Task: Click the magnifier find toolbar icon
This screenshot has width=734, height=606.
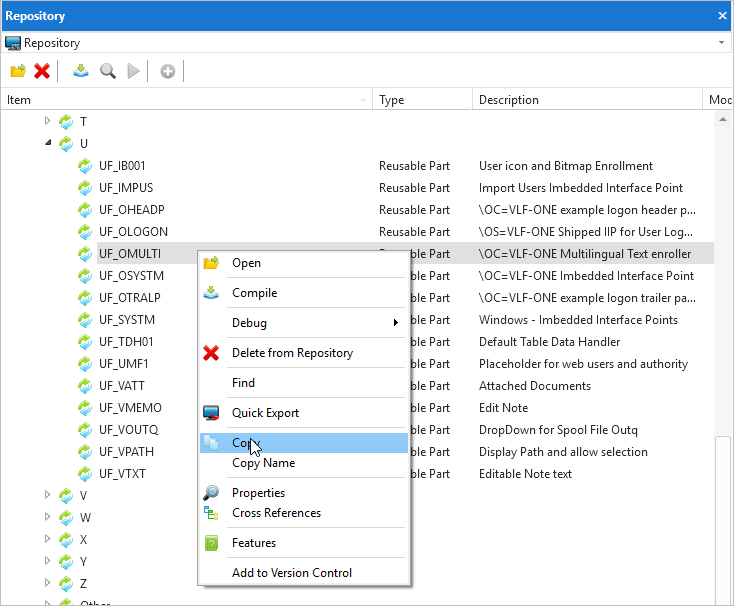Action: point(107,71)
